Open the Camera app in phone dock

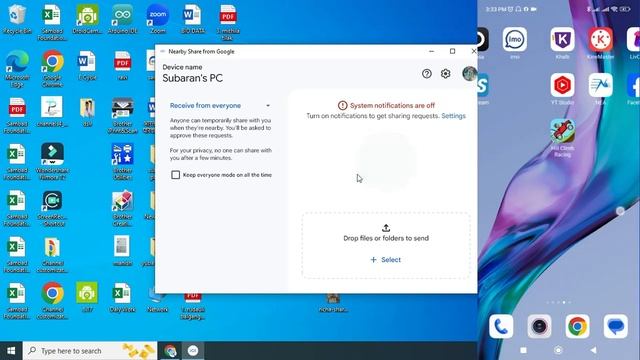pyautogui.click(x=539, y=327)
